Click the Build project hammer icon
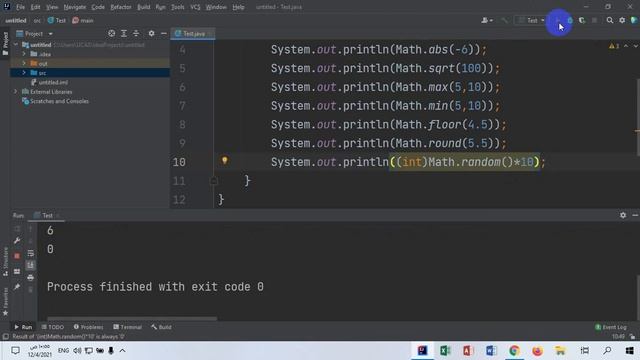The width and height of the screenshot is (640, 360). [x=504, y=20]
